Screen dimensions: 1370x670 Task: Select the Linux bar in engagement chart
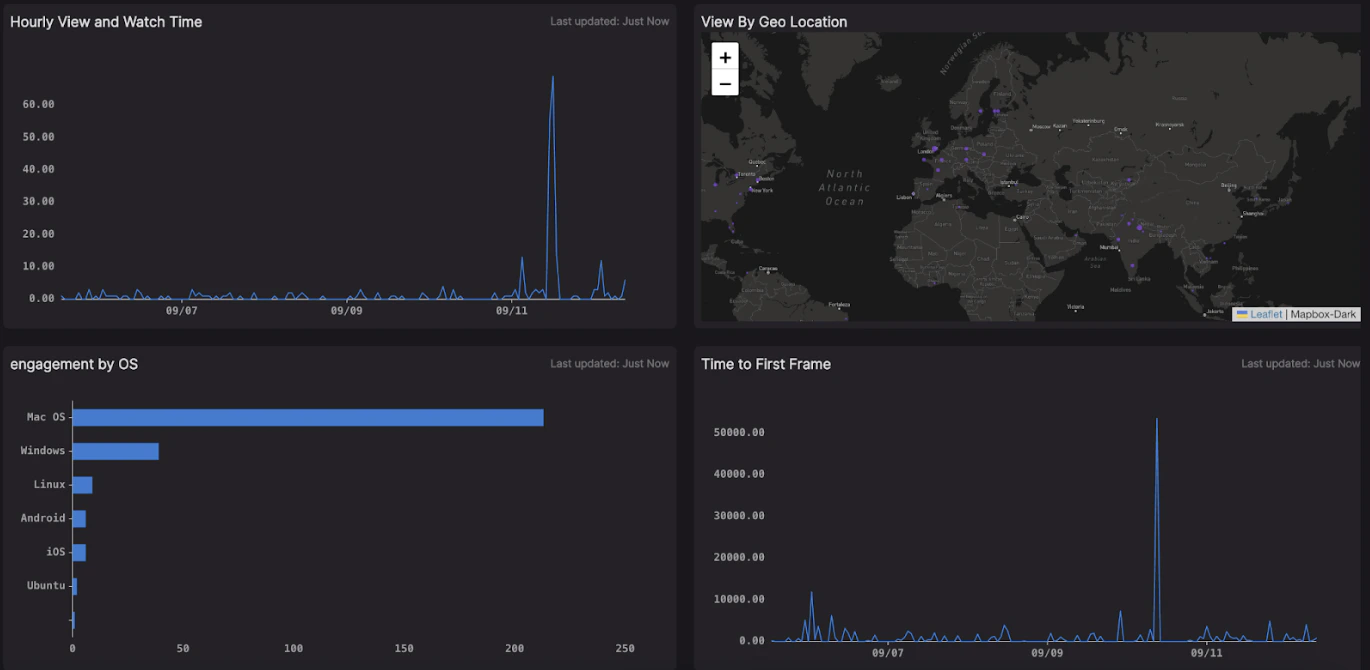click(83, 485)
